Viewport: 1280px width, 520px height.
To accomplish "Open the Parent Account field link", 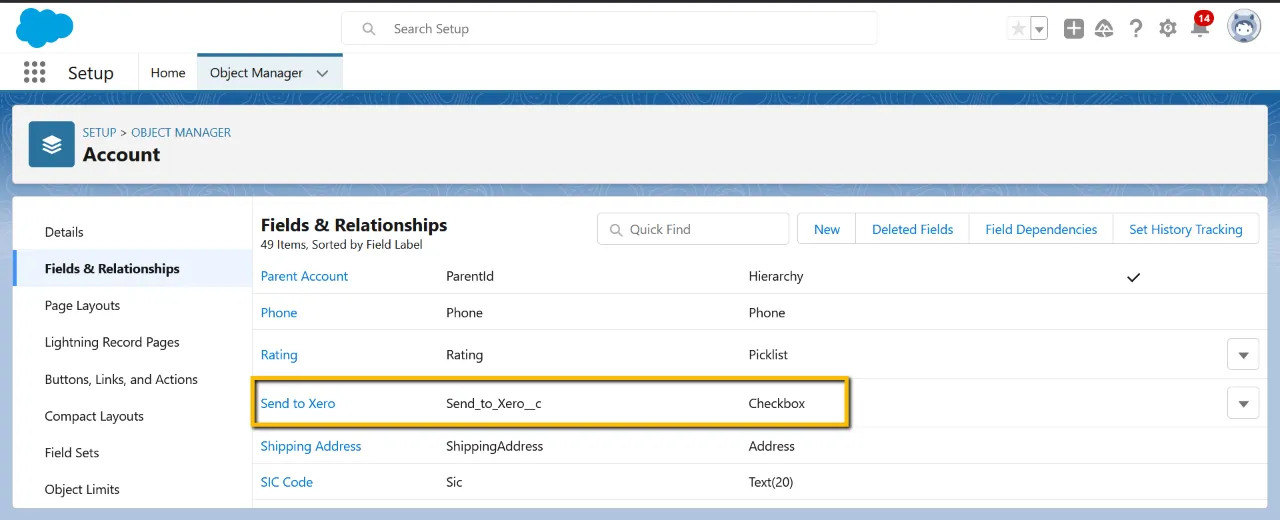I will pos(305,276).
